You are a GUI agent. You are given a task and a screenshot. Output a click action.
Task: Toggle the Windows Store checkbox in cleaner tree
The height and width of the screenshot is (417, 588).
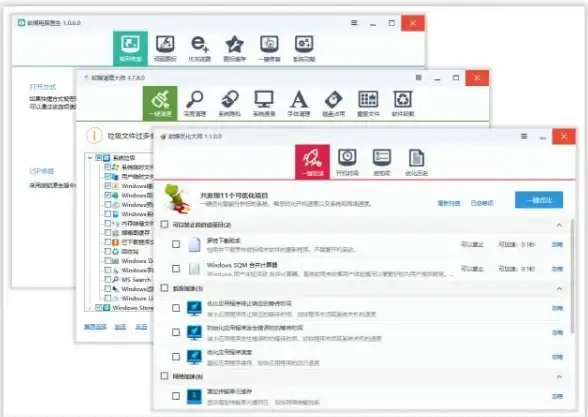pos(99,308)
